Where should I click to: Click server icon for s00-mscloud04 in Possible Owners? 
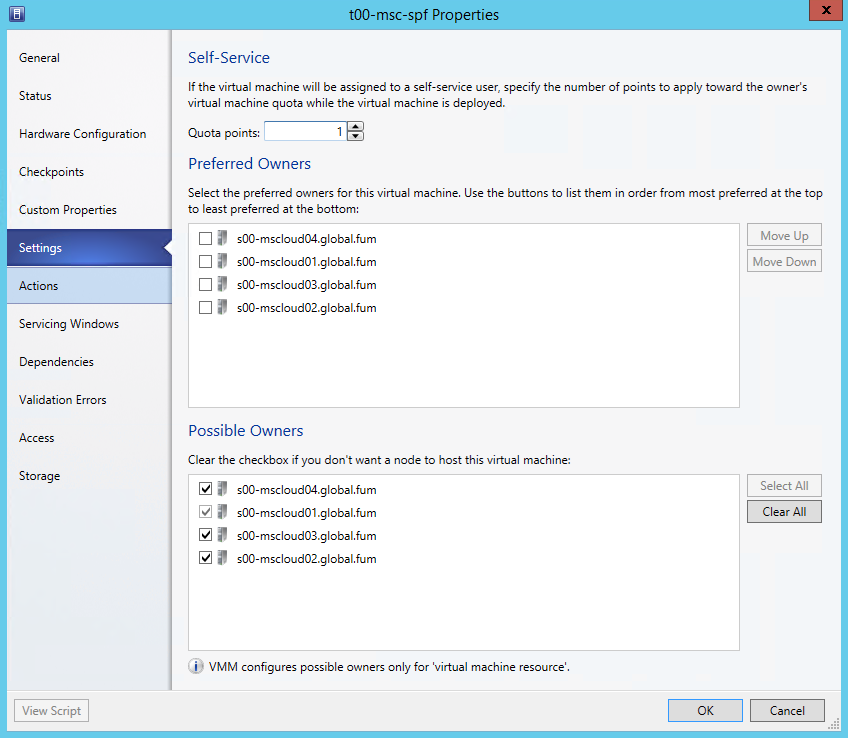222,489
